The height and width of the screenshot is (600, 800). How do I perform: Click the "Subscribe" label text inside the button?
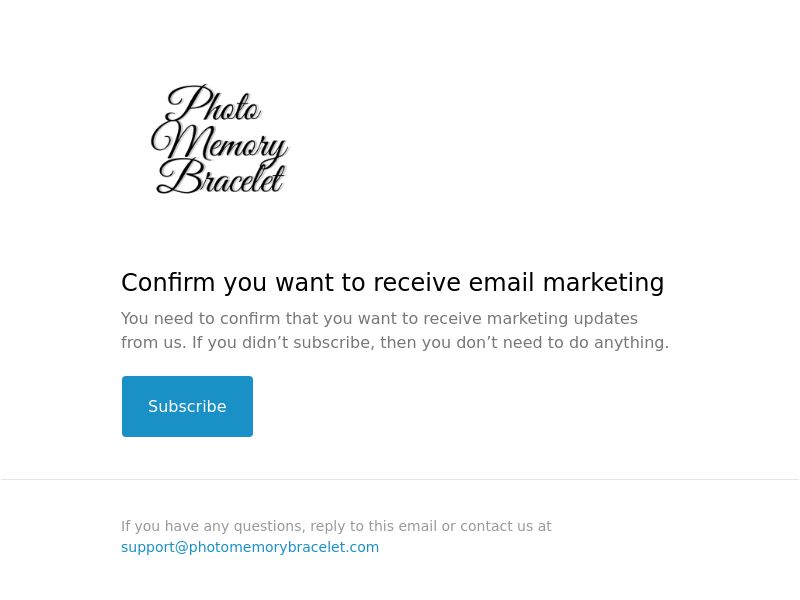pyautogui.click(x=187, y=406)
